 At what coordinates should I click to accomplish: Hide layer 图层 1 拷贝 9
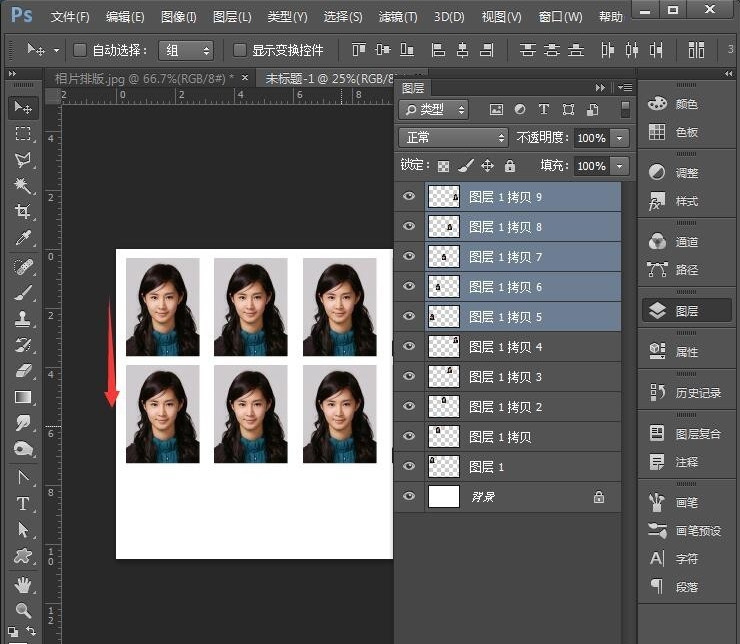[x=408, y=197]
